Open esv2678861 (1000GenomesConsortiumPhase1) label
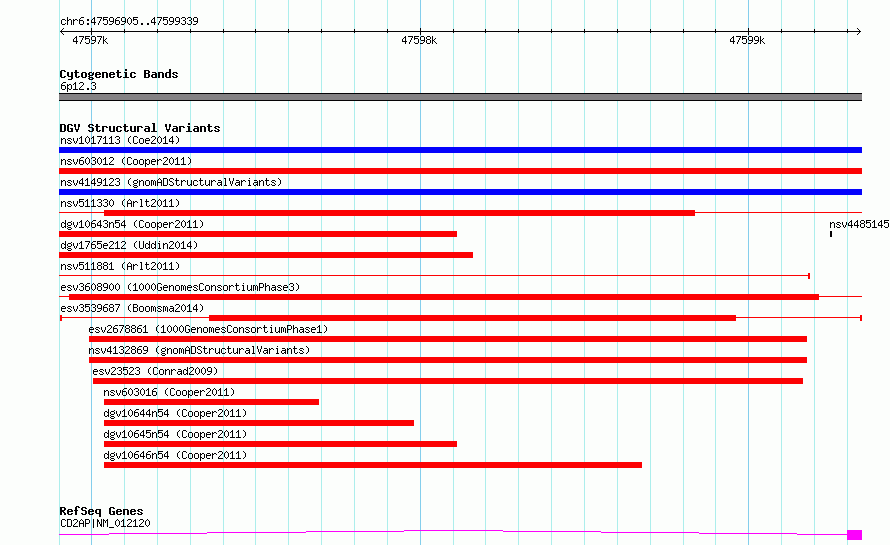This screenshot has width=890, height=545. [208, 329]
